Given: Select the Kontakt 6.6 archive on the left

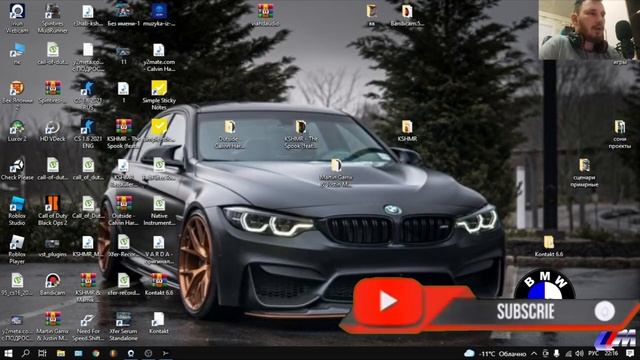Looking at the screenshot, I should pos(159,284).
